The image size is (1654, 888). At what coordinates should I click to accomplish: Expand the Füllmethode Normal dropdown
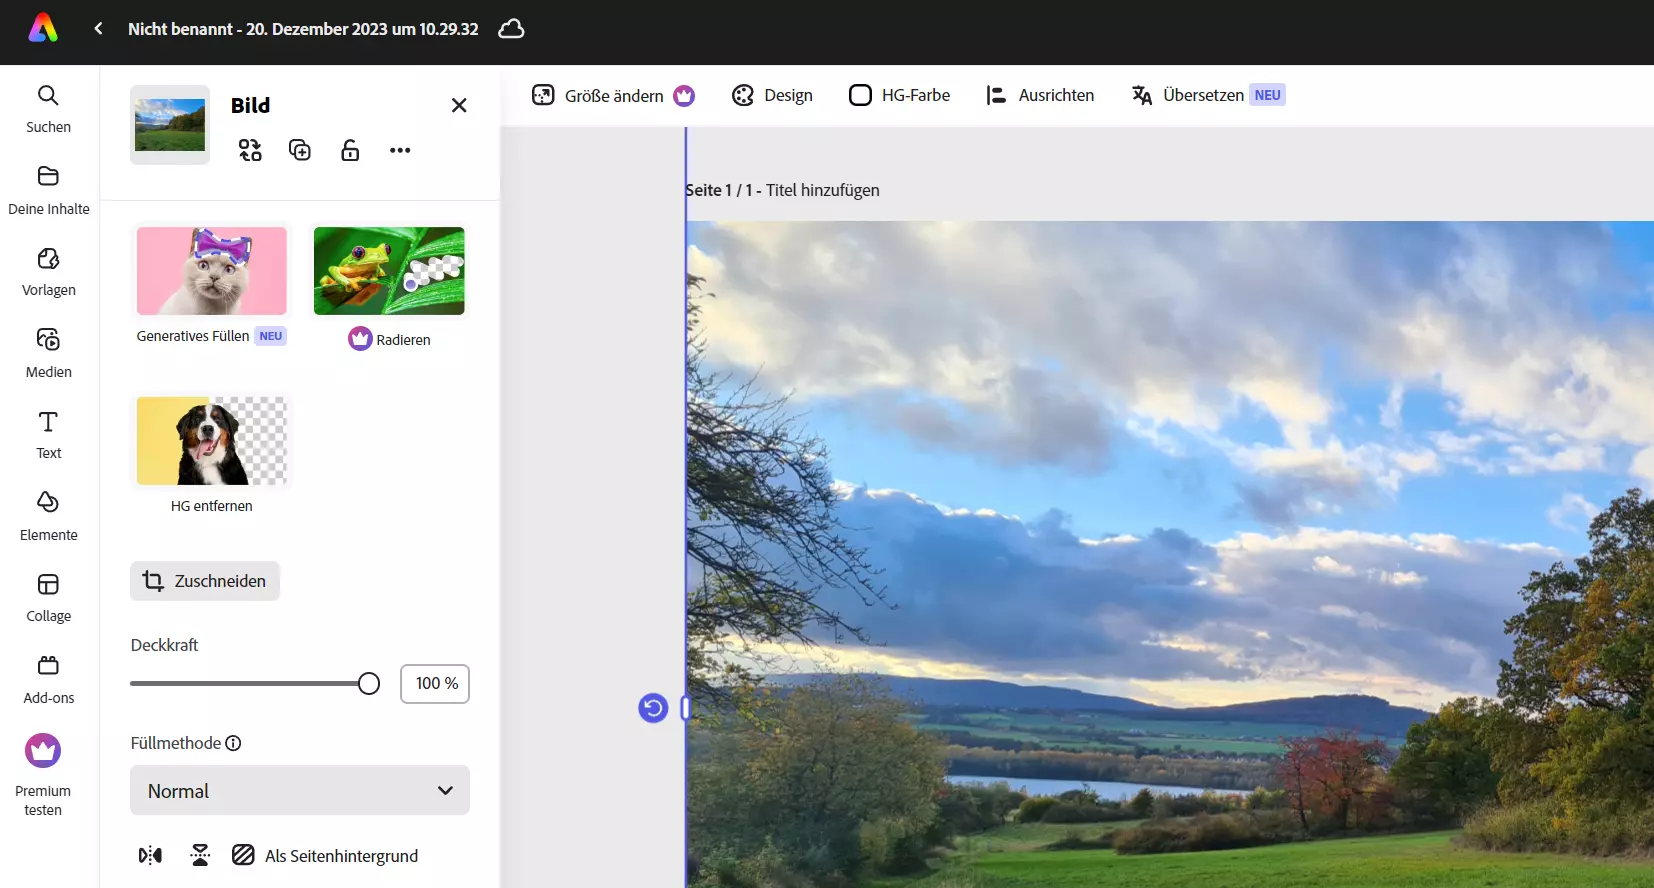(x=300, y=791)
